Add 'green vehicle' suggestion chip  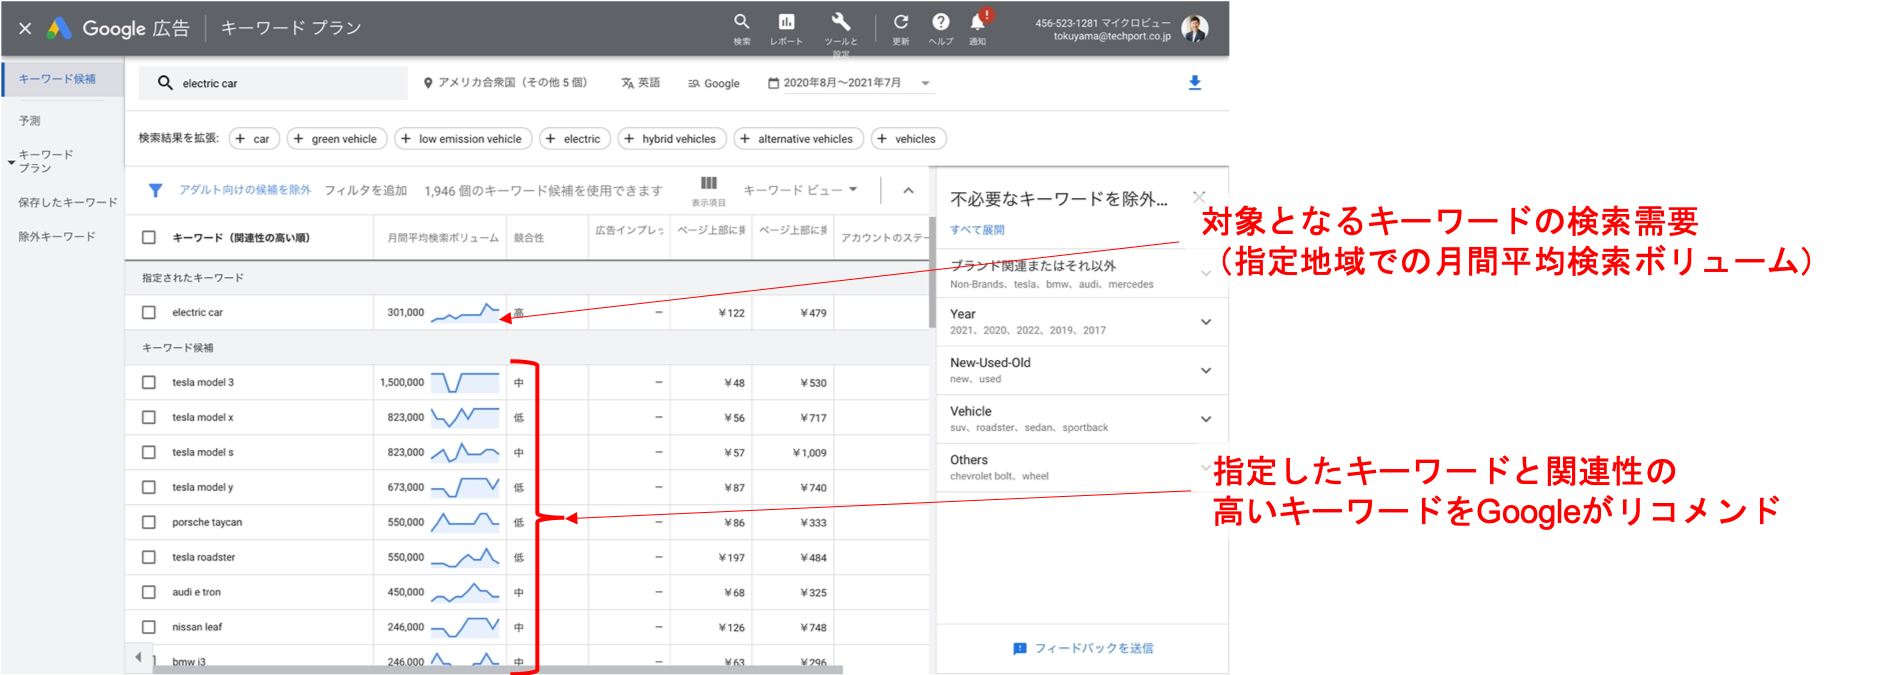[x=337, y=139]
